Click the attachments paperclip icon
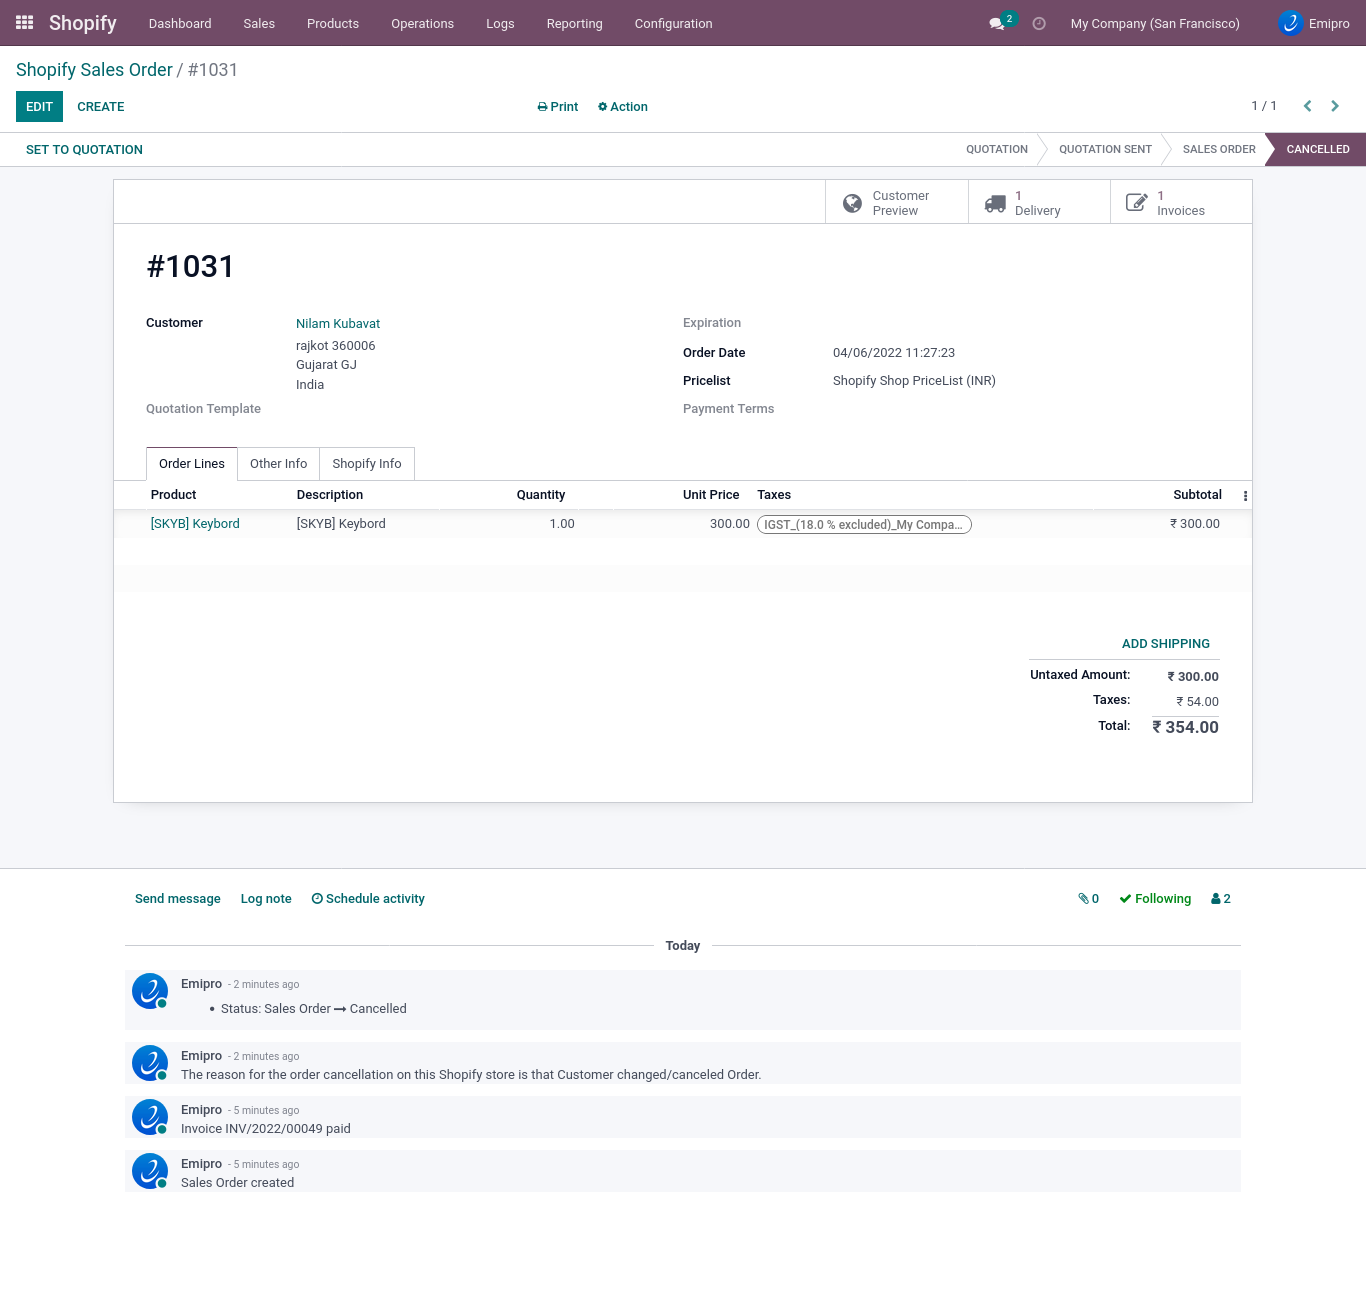This screenshot has height=1300, width=1366. [1088, 899]
